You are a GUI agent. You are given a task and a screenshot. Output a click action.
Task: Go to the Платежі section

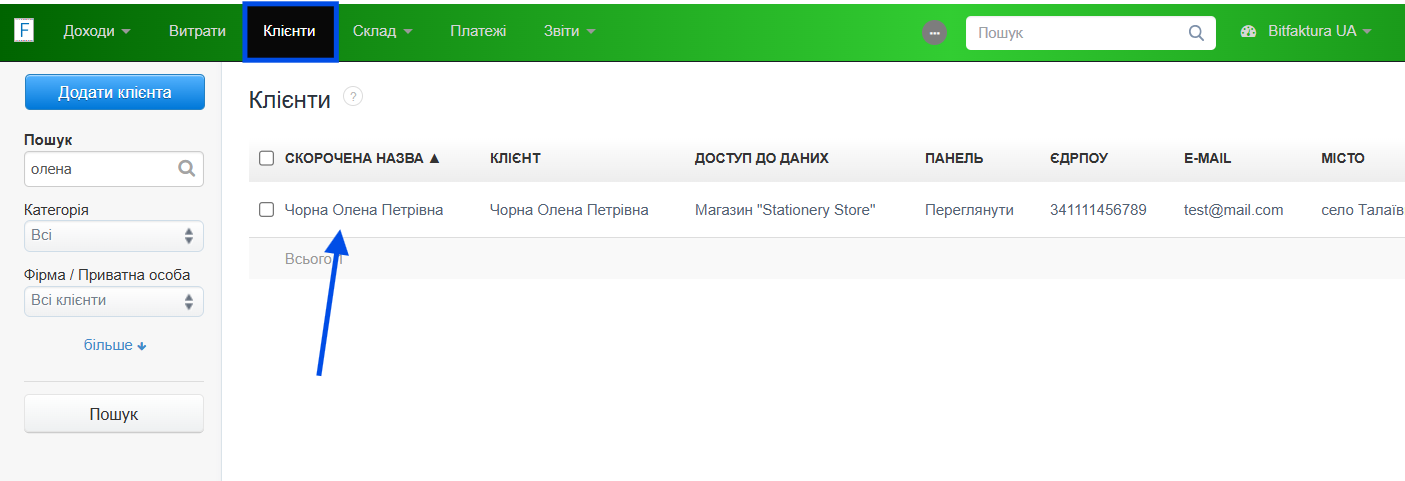[478, 31]
